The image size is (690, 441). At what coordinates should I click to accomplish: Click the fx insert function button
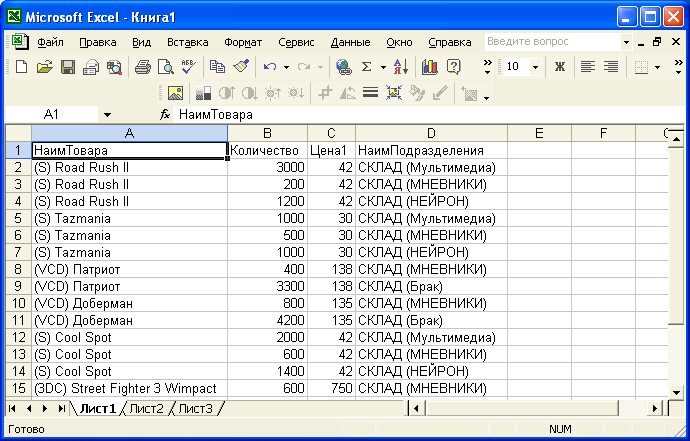click(x=165, y=115)
